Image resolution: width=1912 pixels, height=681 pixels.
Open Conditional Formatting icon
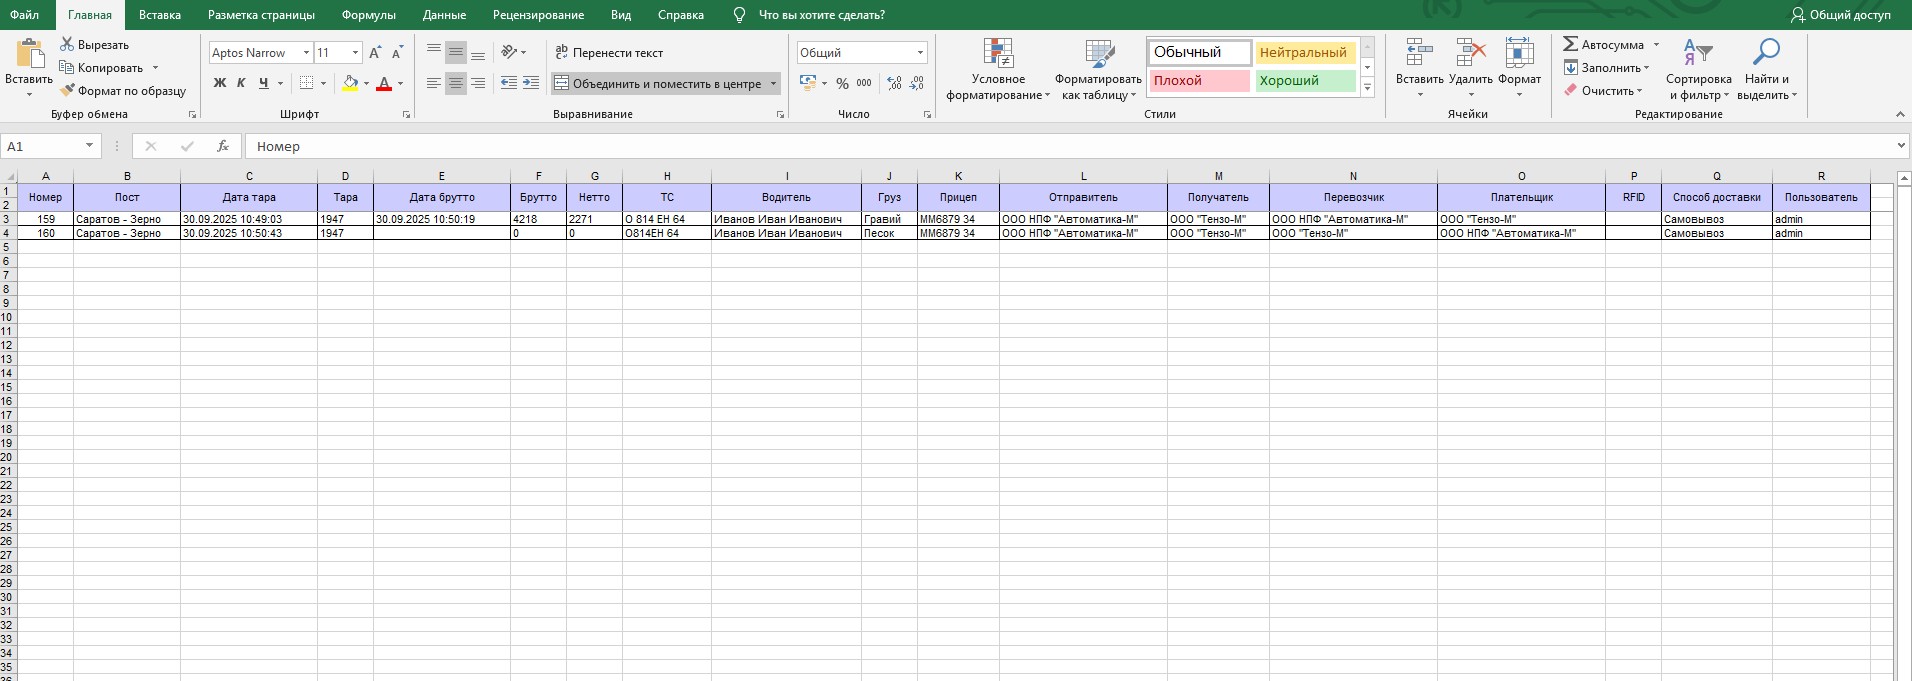(x=998, y=55)
